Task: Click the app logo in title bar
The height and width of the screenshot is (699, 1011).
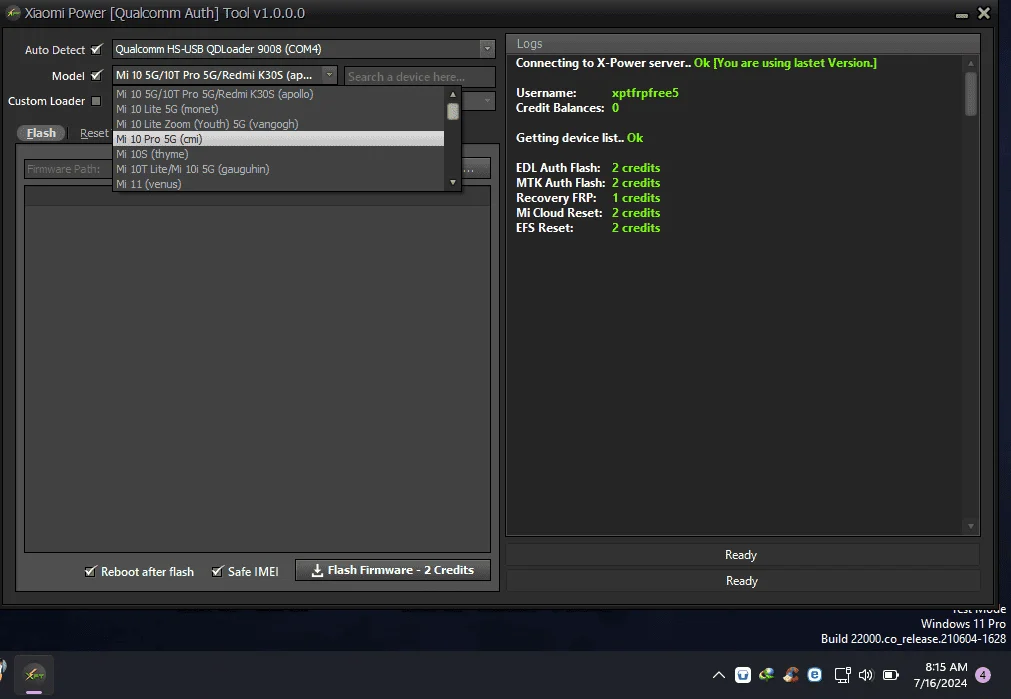Action: tap(13, 12)
